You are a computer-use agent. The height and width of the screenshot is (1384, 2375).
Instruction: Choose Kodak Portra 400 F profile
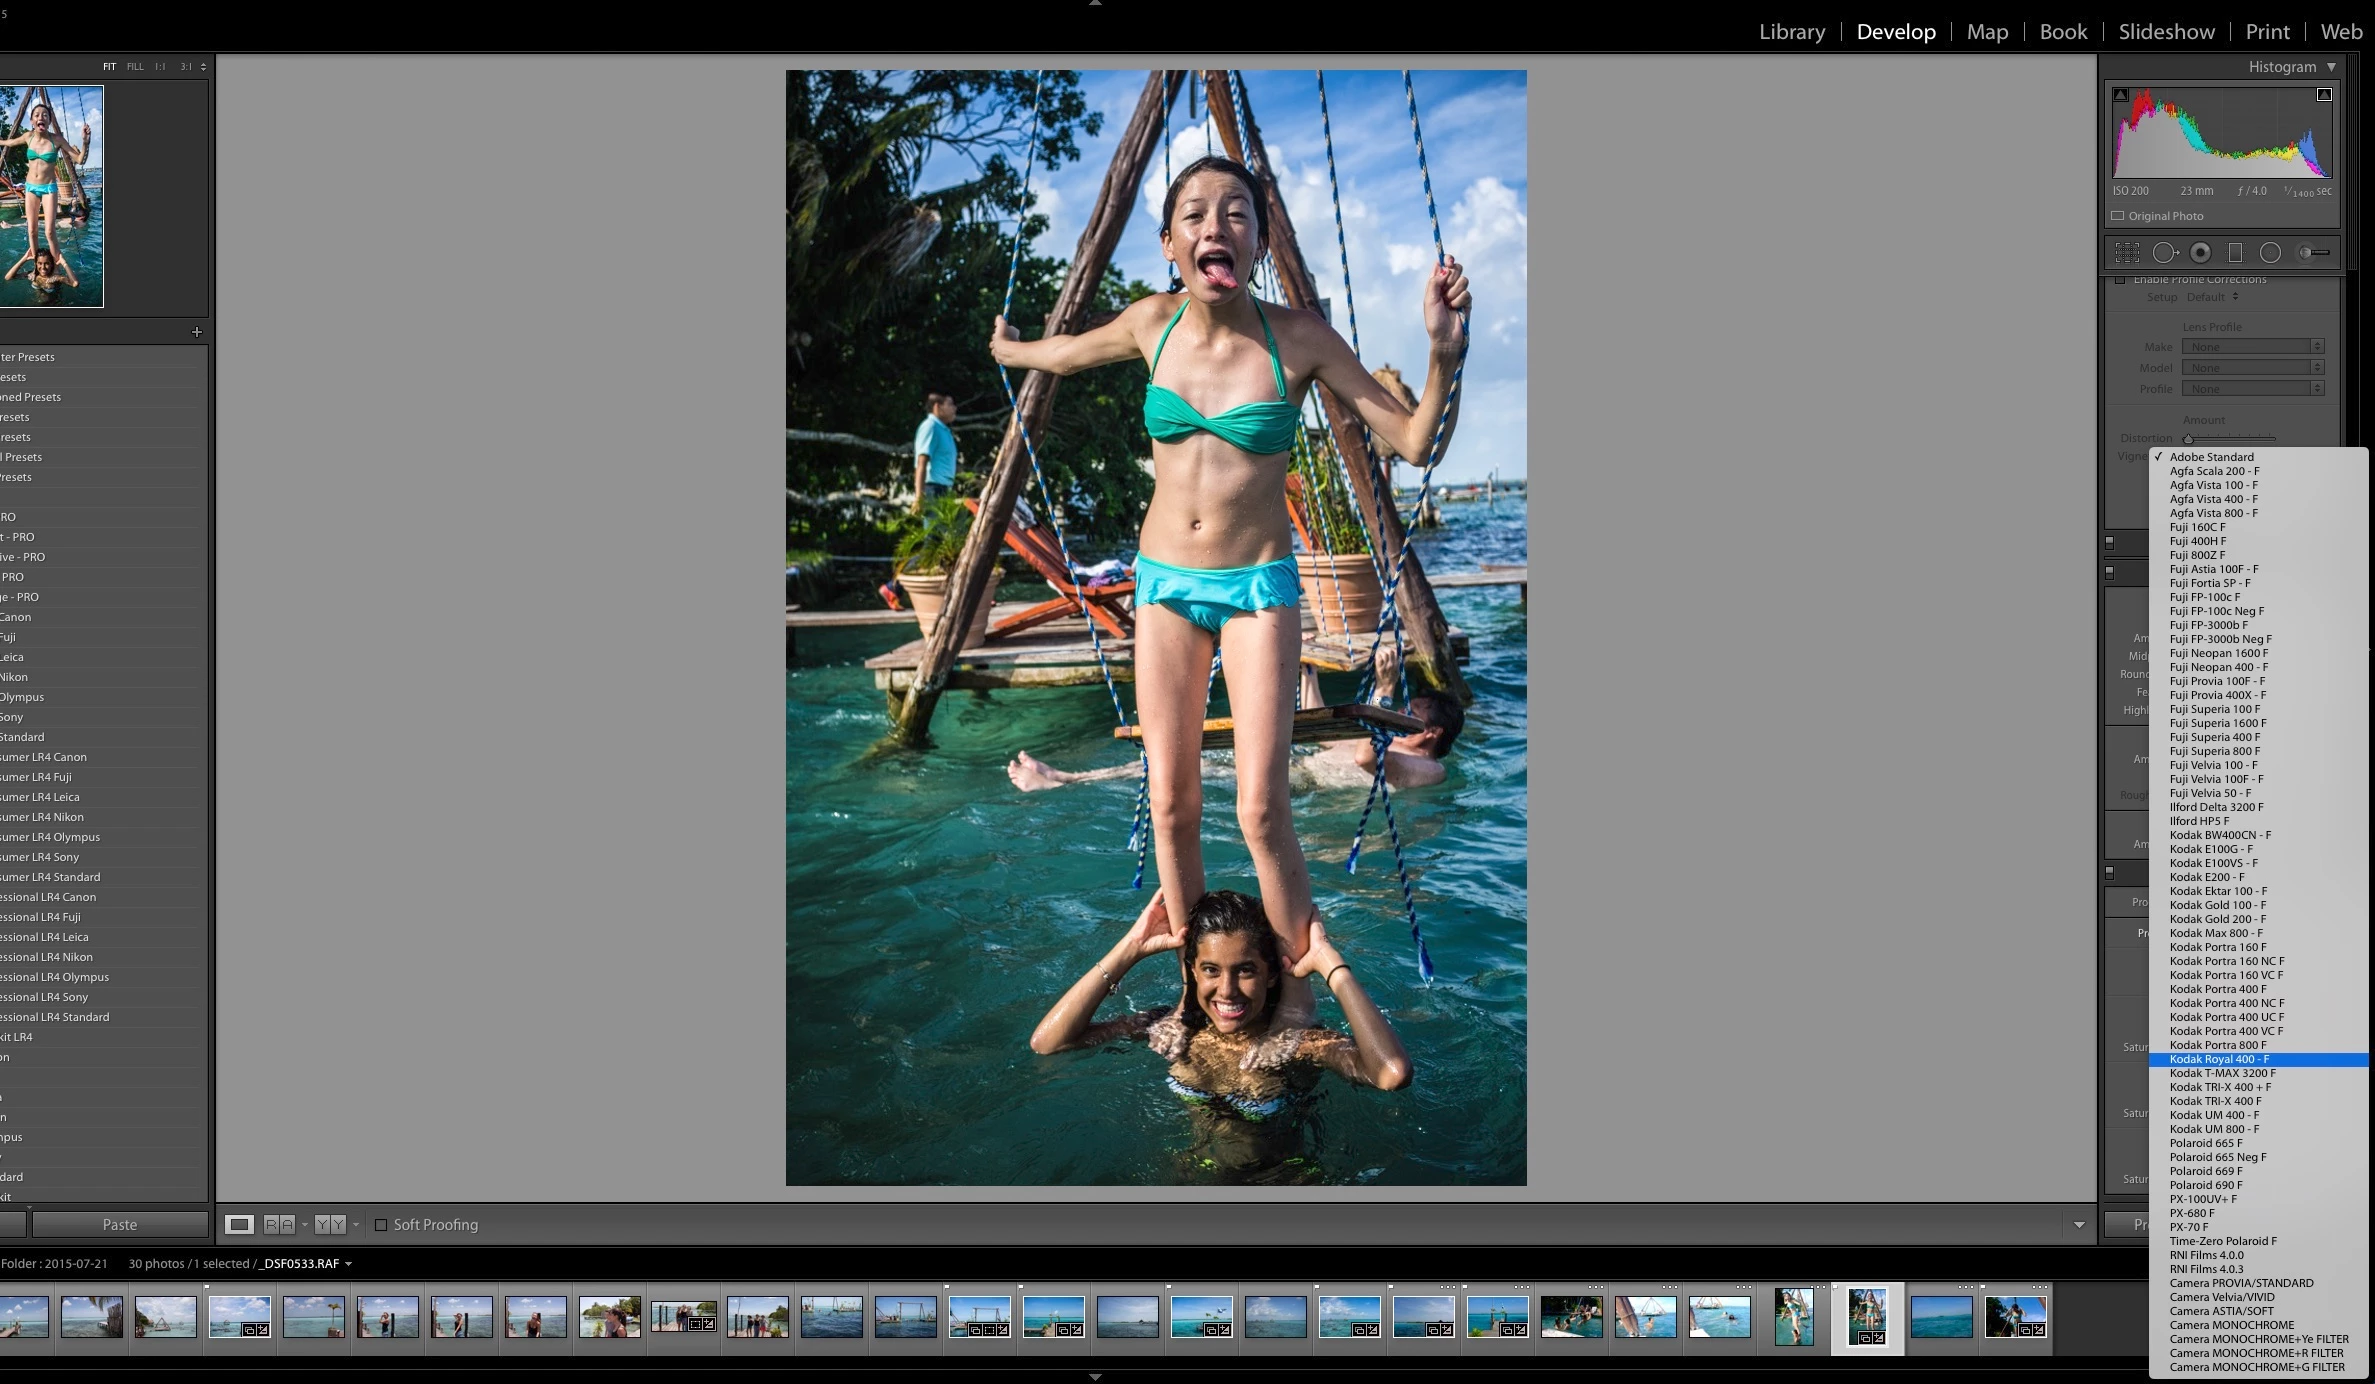pos(2217,989)
